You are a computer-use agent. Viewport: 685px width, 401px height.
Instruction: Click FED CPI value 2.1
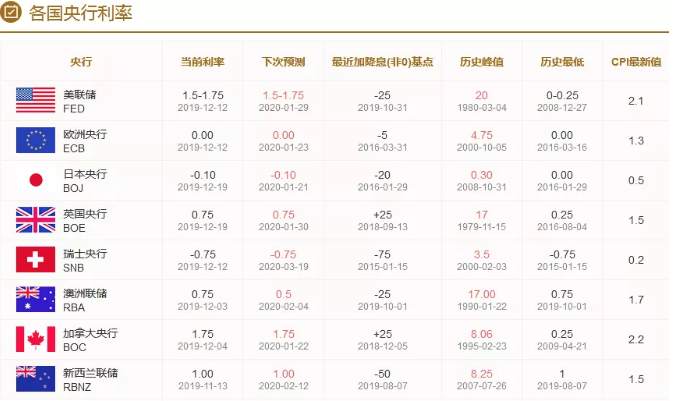[636, 101]
